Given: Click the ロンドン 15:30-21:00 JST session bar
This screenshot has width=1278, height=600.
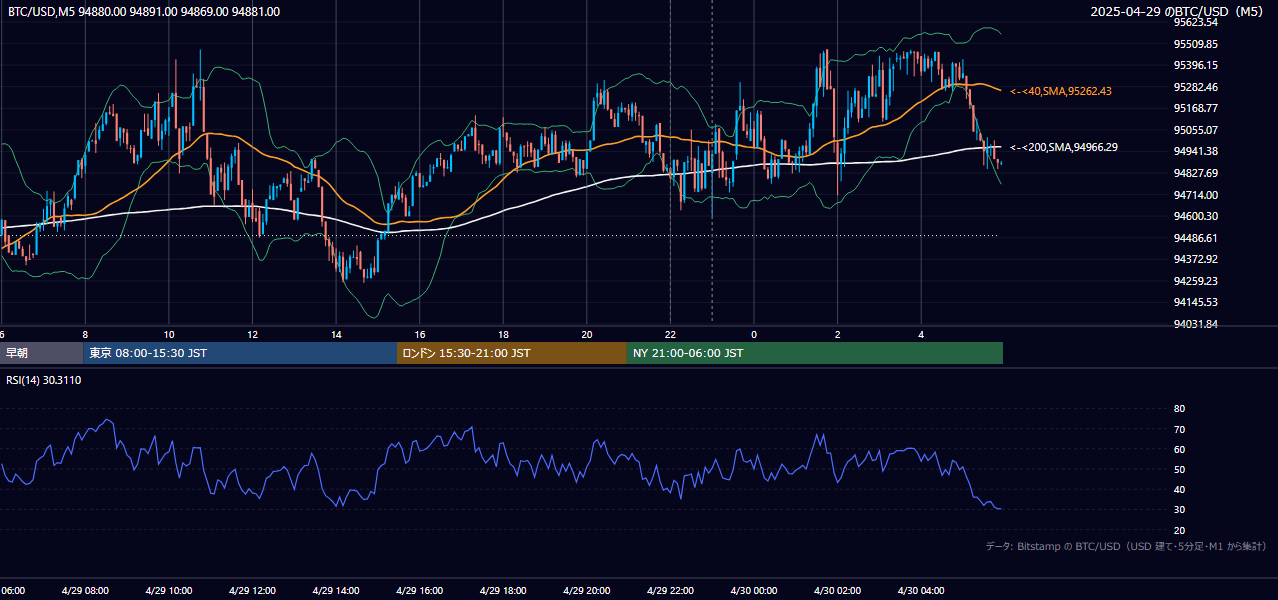Looking at the screenshot, I should click(512, 353).
